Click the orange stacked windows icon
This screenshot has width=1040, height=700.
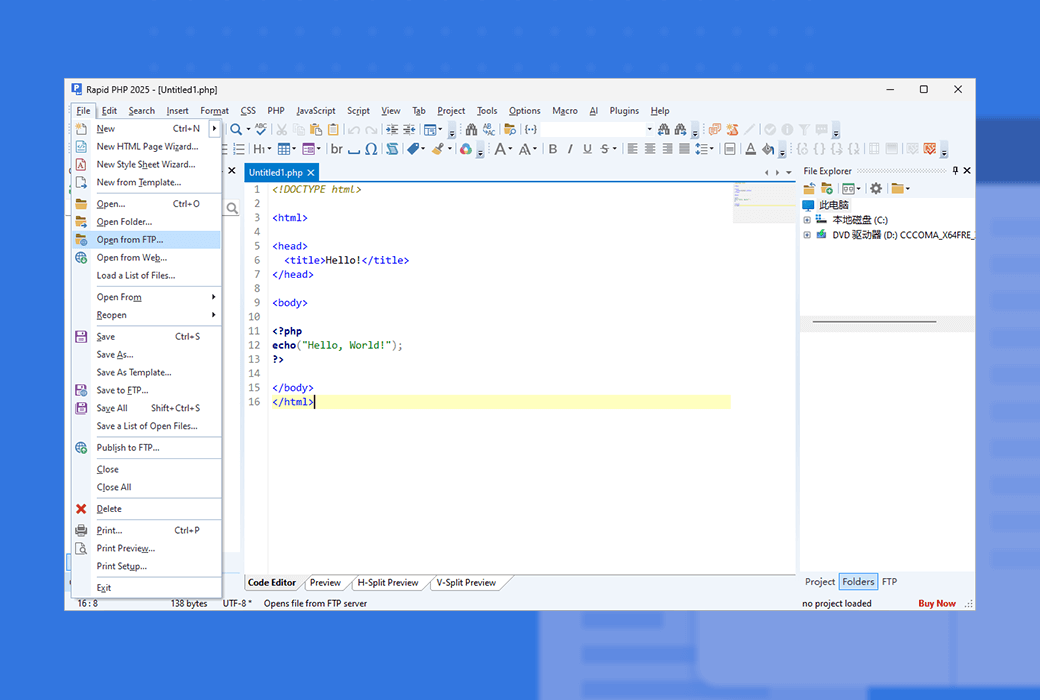[x=714, y=129]
